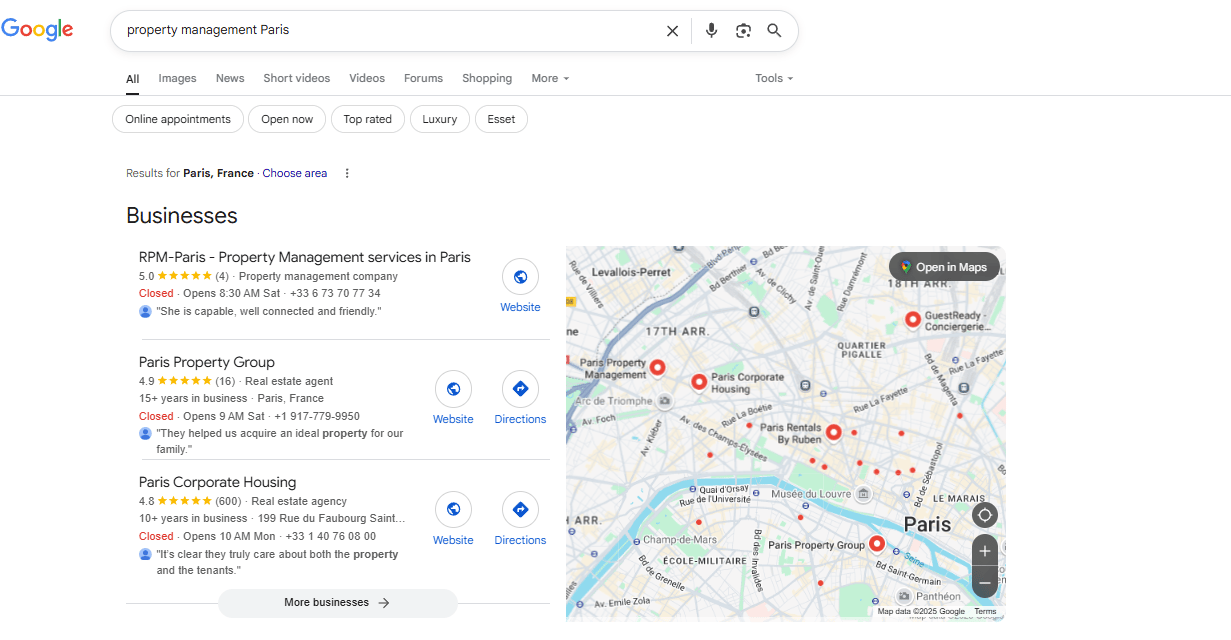This screenshot has height=640, width=1231.
Task: Get directions to Paris Corporate Housing
Action: tap(520, 510)
